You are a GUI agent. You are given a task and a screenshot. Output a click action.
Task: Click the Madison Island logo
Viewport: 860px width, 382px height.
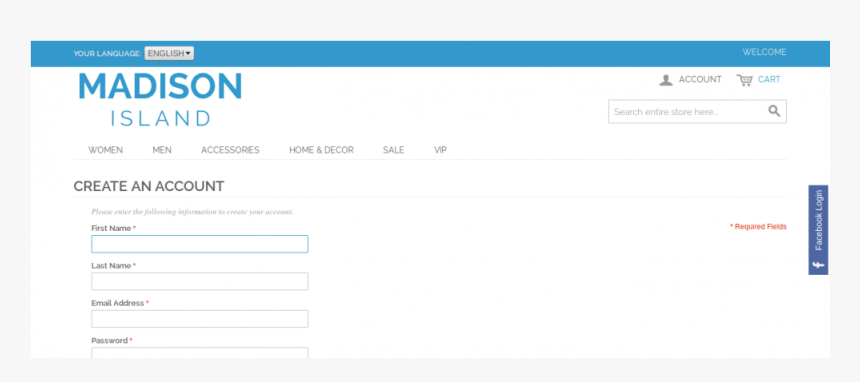pyautogui.click(x=160, y=99)
